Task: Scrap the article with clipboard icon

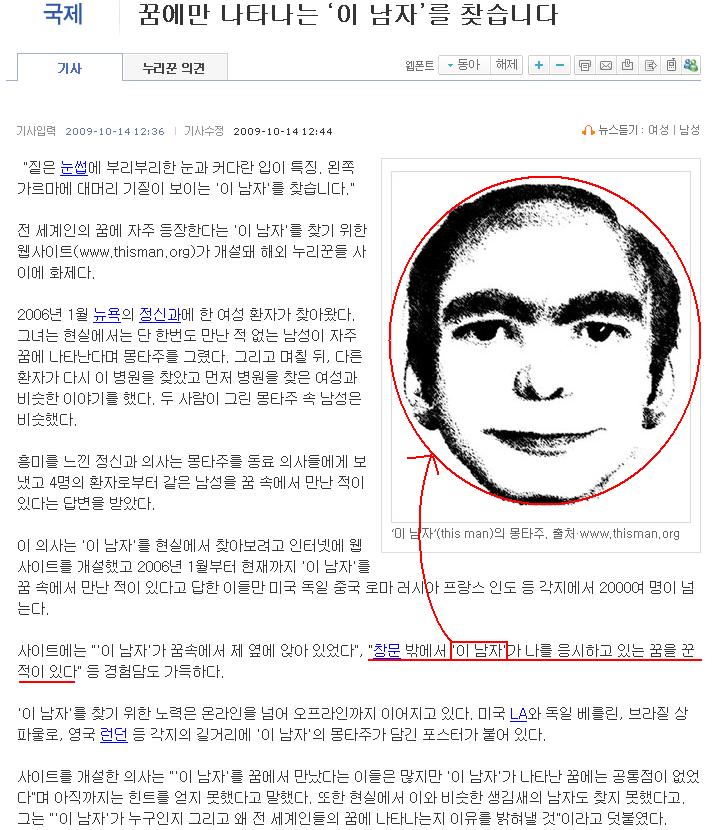Action: (628, 65)
